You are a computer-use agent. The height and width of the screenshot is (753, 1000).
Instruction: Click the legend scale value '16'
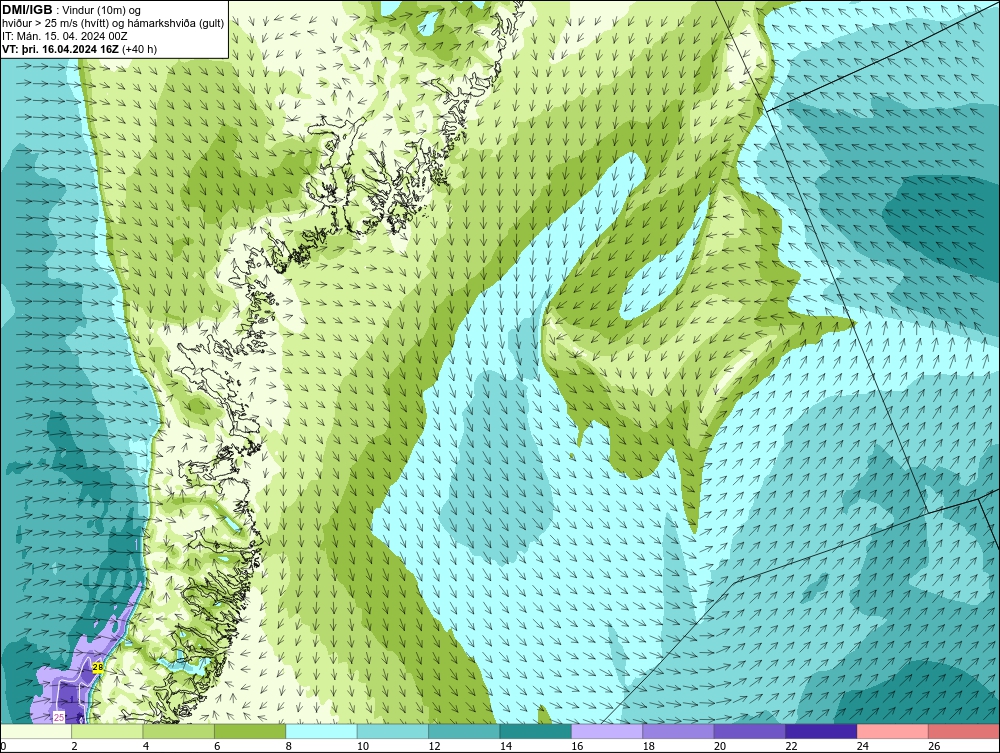[577, 746]
